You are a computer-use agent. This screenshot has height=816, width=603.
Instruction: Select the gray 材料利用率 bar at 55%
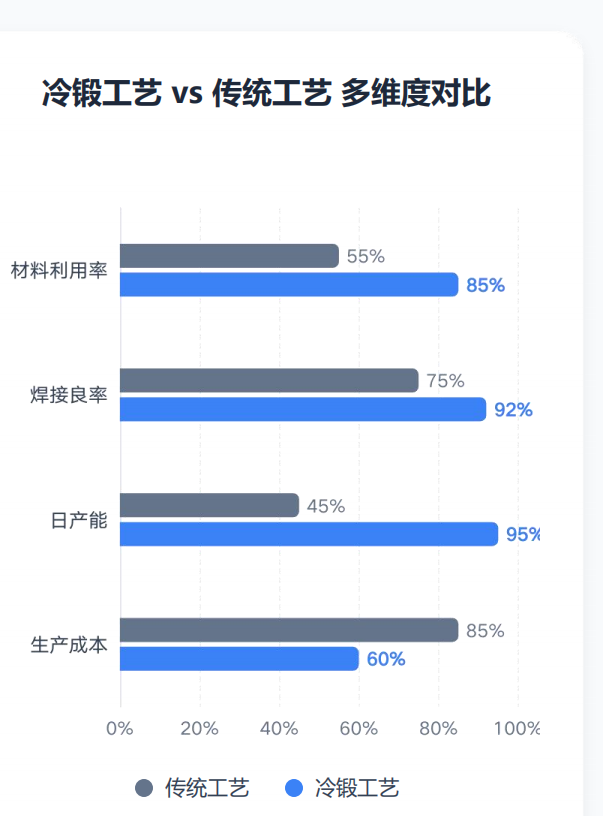[x=229, y=256]
